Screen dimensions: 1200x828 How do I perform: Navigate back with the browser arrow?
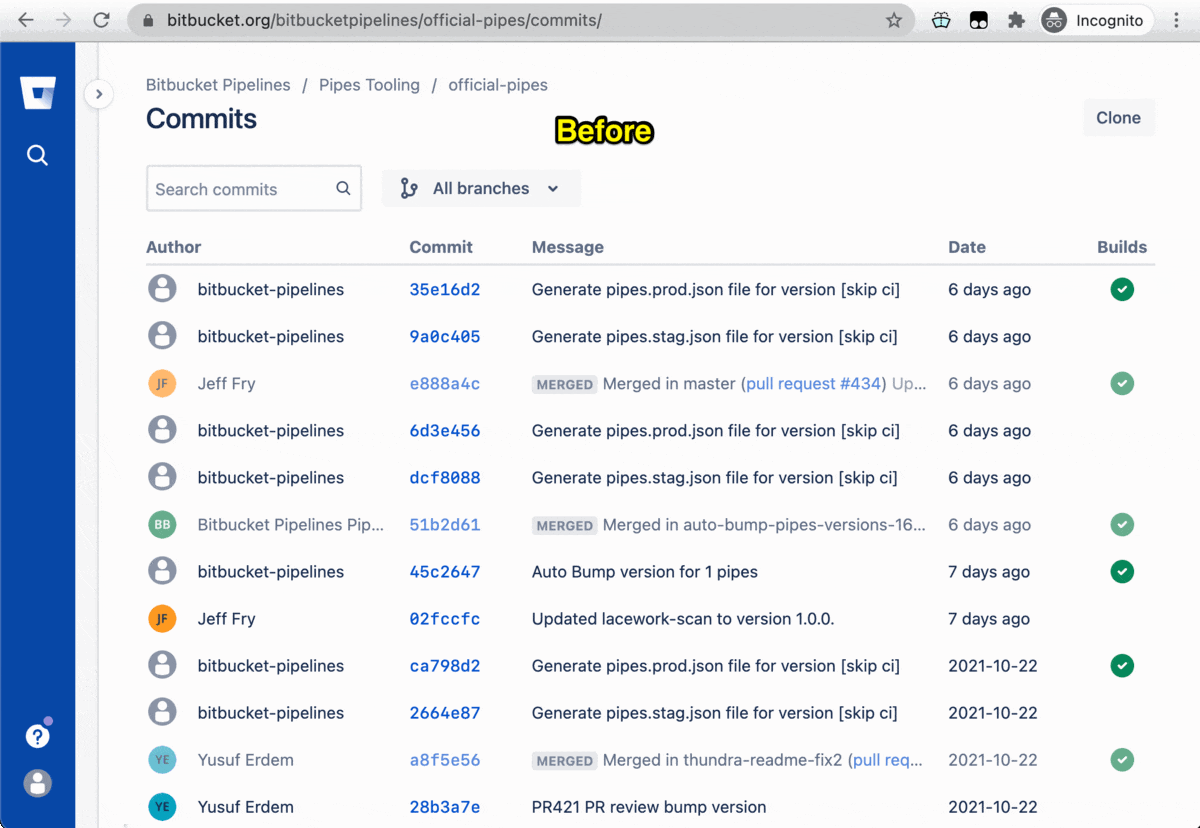point(25,20)
